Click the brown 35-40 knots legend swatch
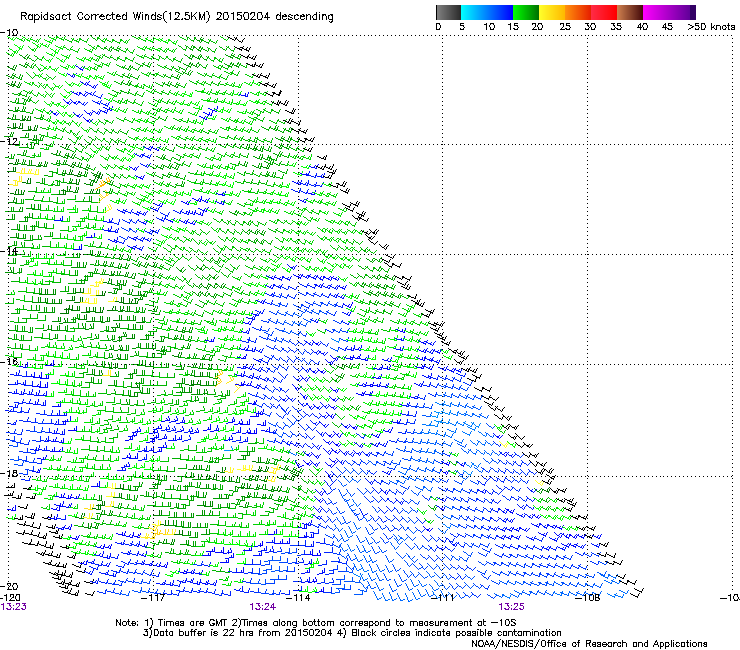 tap(630, 12)
